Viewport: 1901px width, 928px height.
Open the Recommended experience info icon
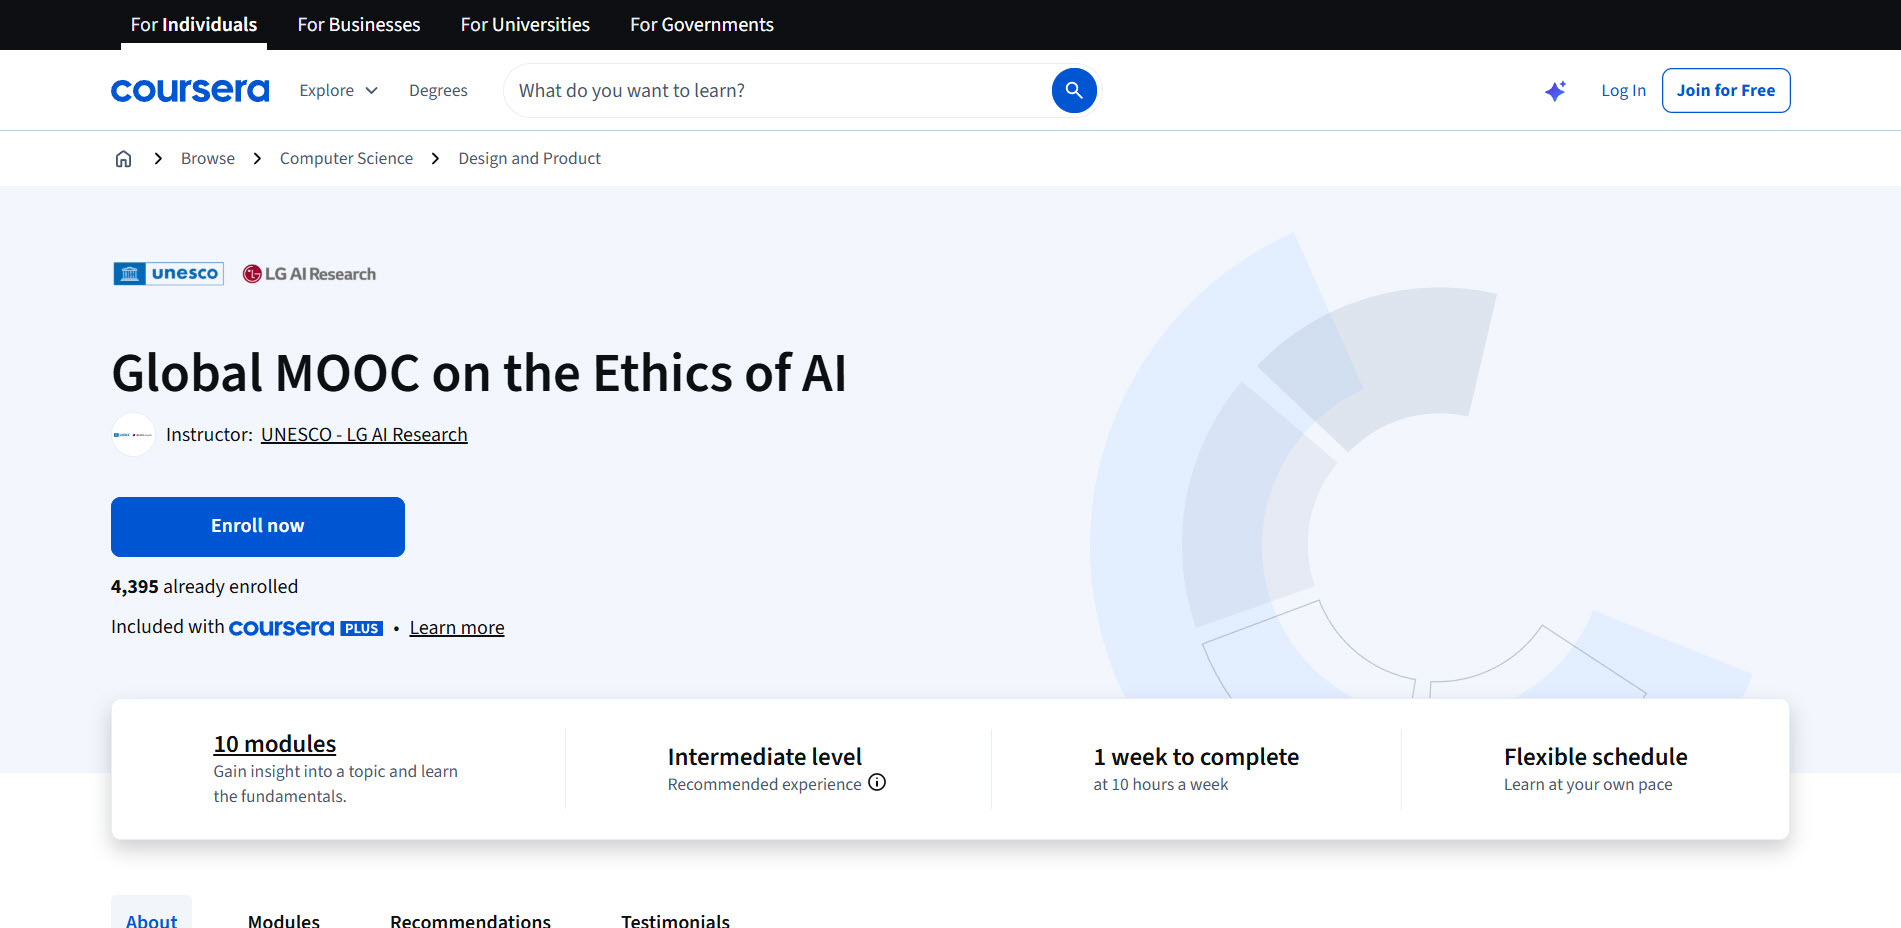877,783
